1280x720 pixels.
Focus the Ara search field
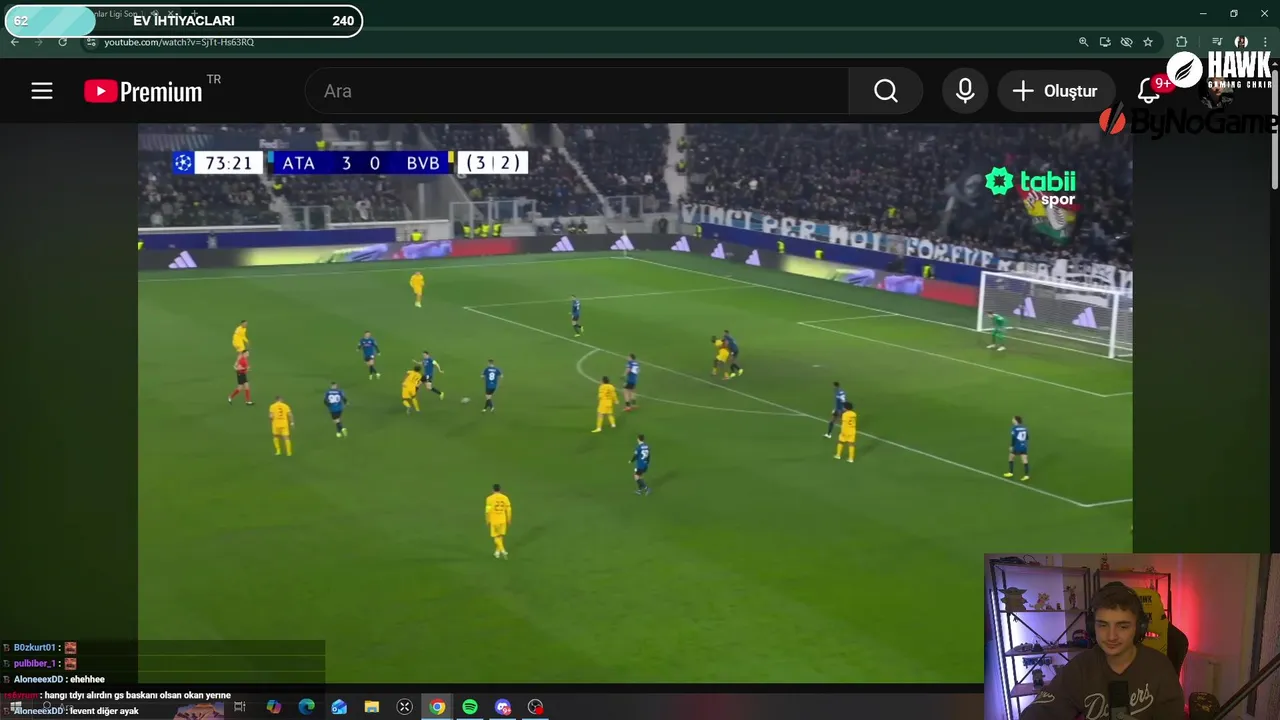point(577,91)
